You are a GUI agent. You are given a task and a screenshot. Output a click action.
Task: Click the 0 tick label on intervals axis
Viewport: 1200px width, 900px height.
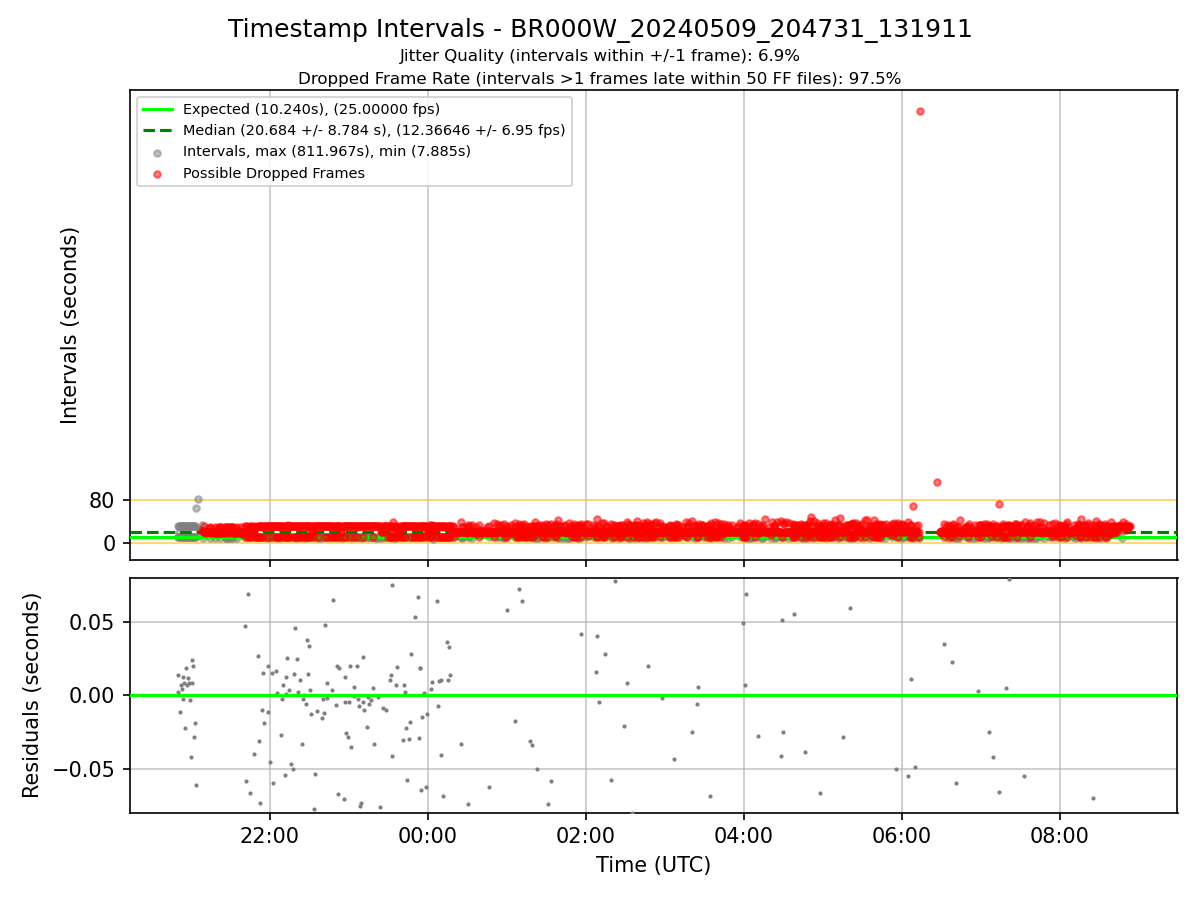110,543
